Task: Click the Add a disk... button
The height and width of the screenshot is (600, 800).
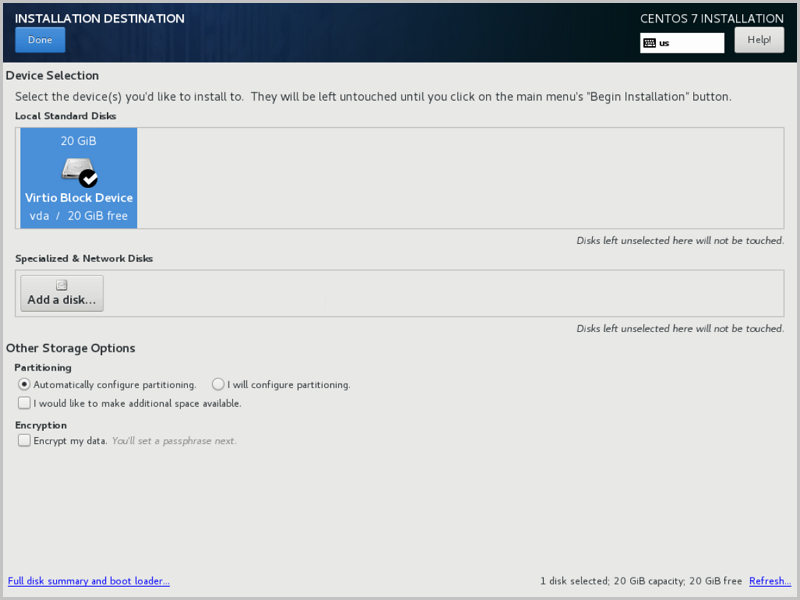Action: (x=62, y=293)
